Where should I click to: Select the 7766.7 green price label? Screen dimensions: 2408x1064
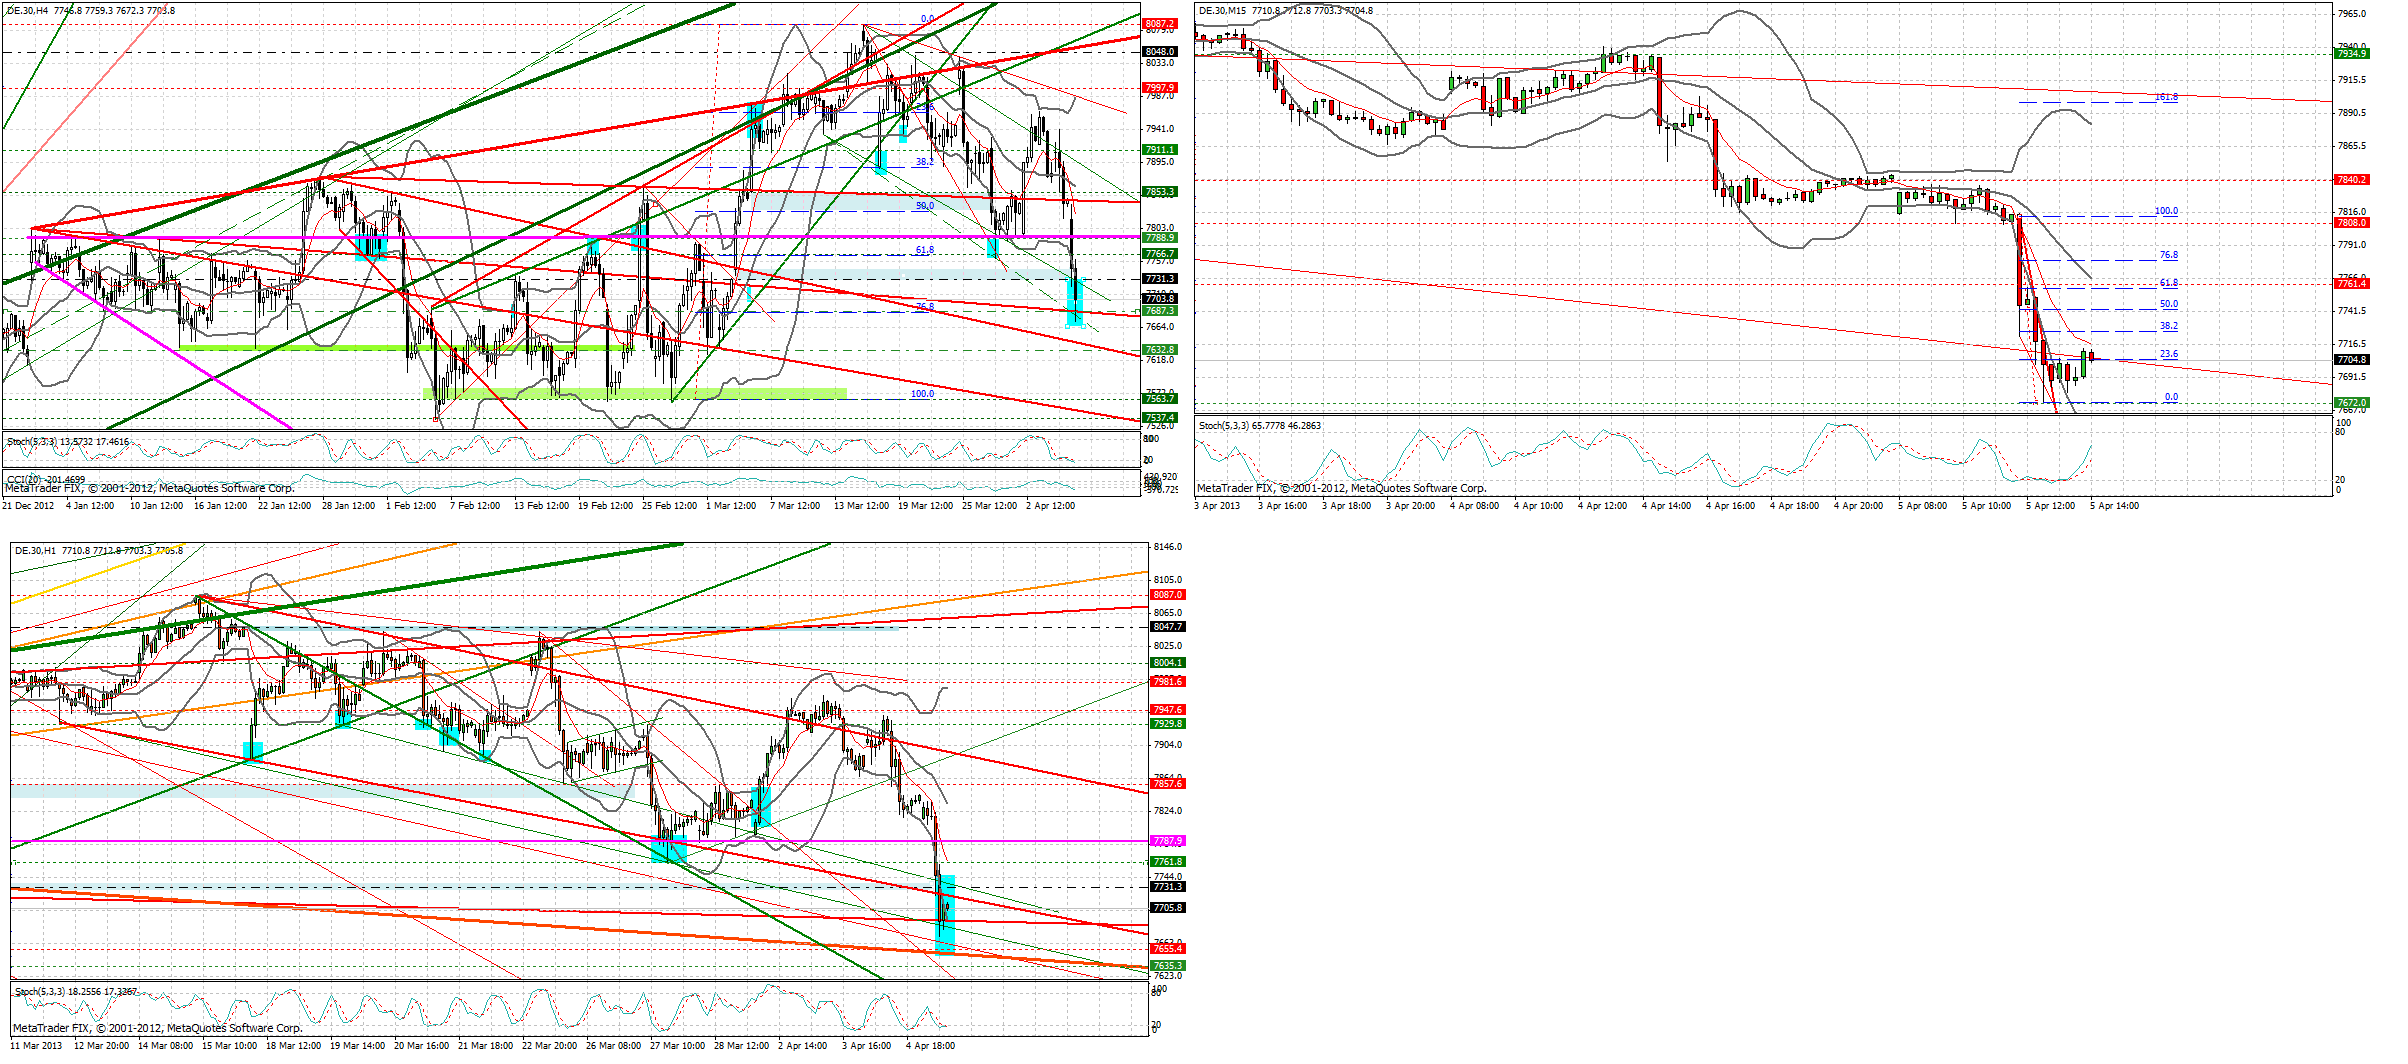(x=1160, y=253)
